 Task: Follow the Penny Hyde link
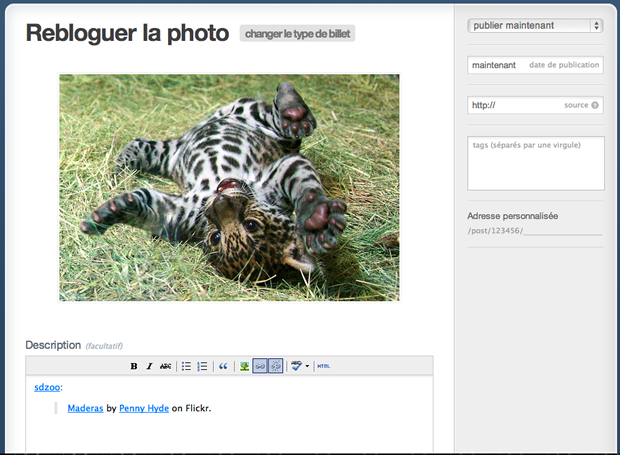(x=144, y=408)
